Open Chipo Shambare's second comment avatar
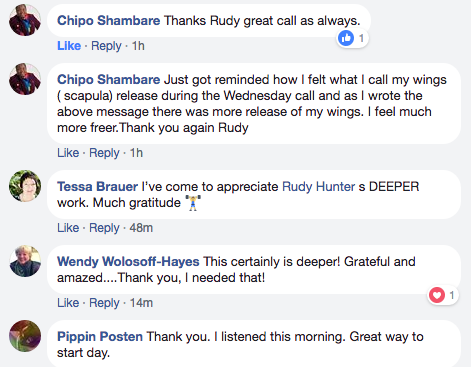The height and width of the screenshot is (367, 471). tap(25, 79)
